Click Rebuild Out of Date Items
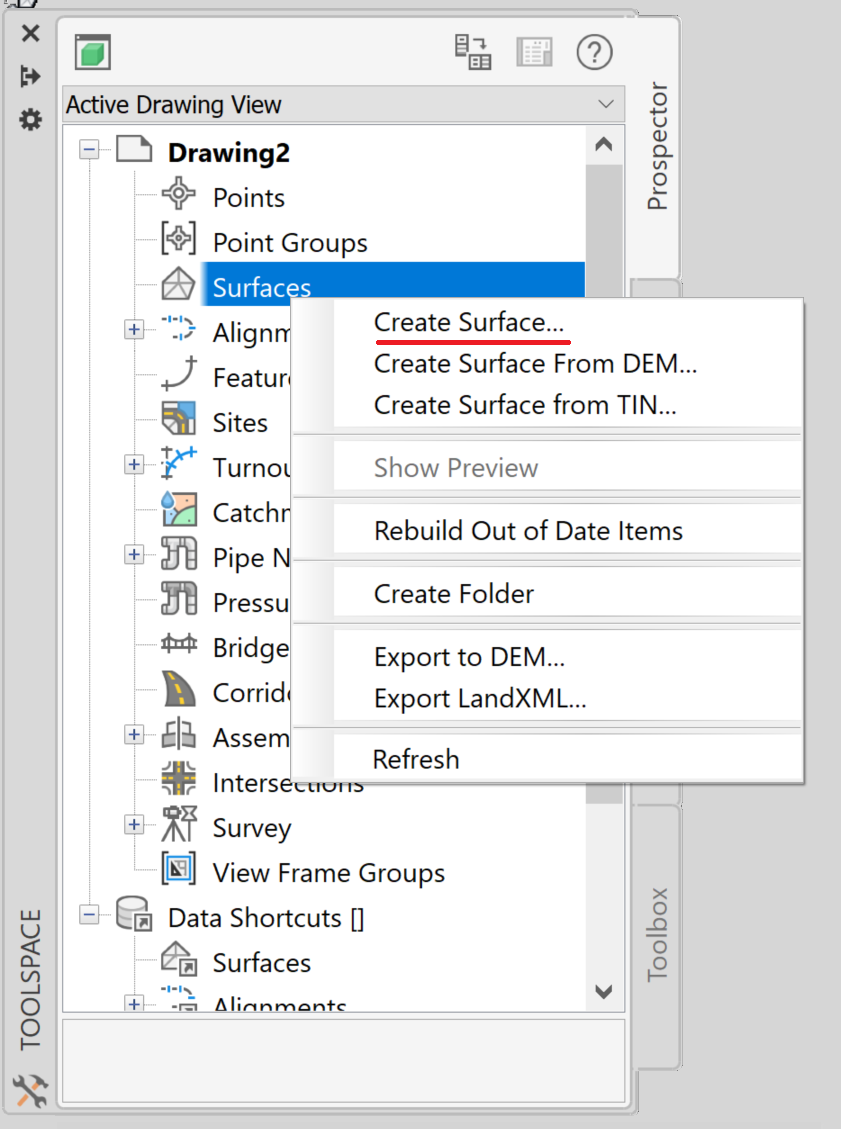Viewport: 841px width, 1129px height. pos(527,530)
